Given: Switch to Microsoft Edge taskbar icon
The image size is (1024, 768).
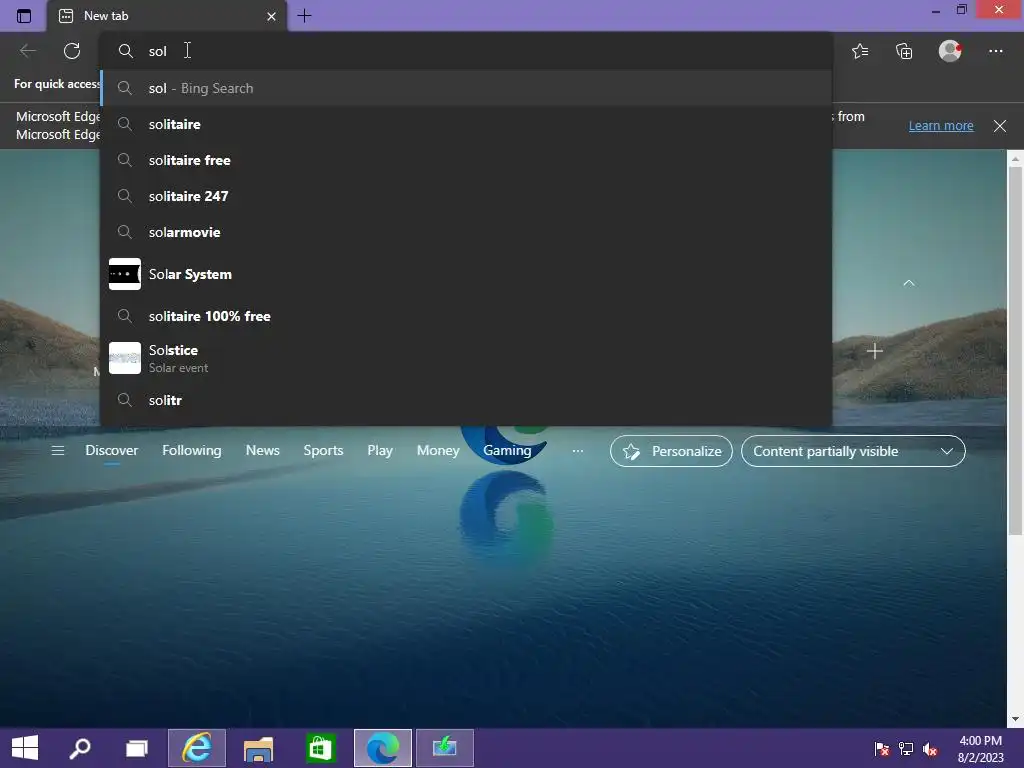Looking at the screenshot, I should (x=383, y=748).
